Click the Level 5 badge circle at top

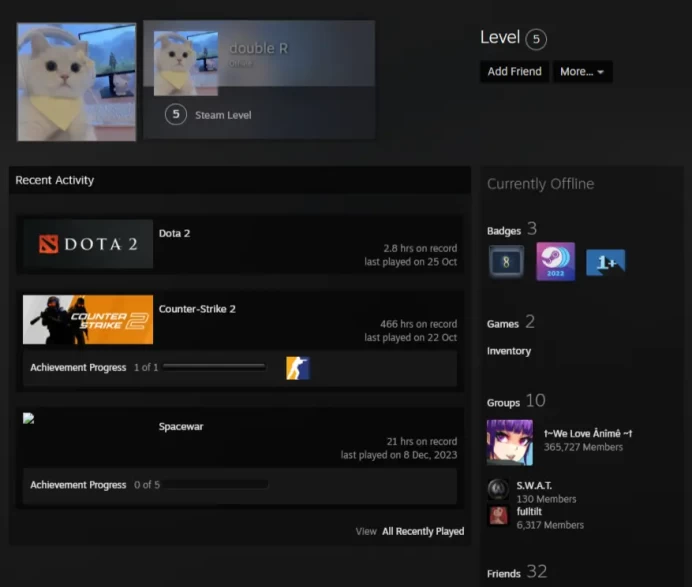pos(536,39)
